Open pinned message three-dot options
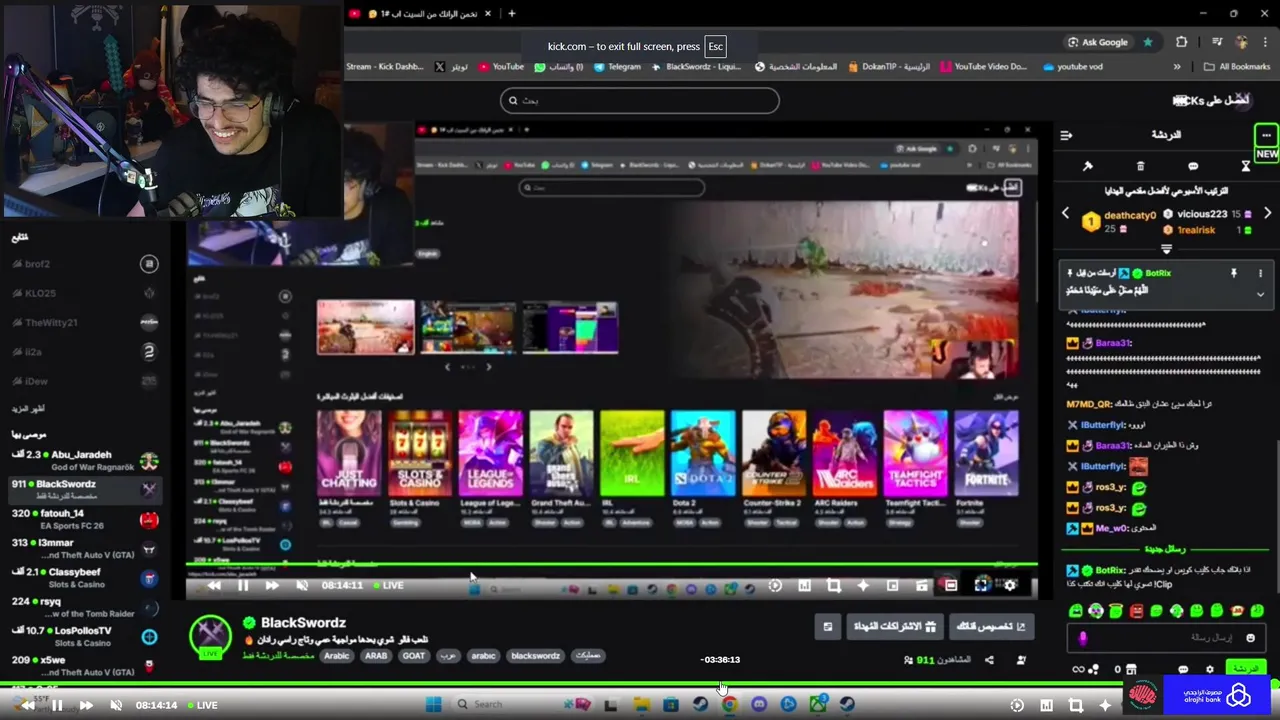 click(x=1260, y=273)
